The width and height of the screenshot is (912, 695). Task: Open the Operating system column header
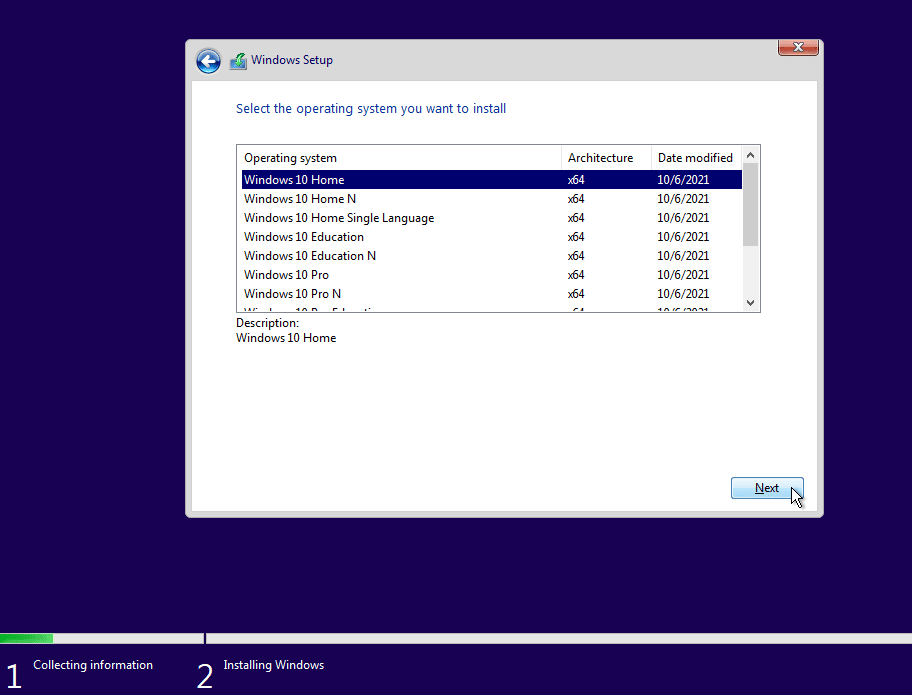pyautogui.click(x=290, y=157)
